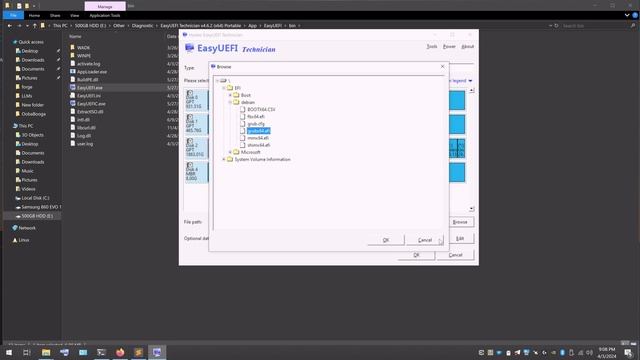Open the Windows Start menu

pos(9,353)
